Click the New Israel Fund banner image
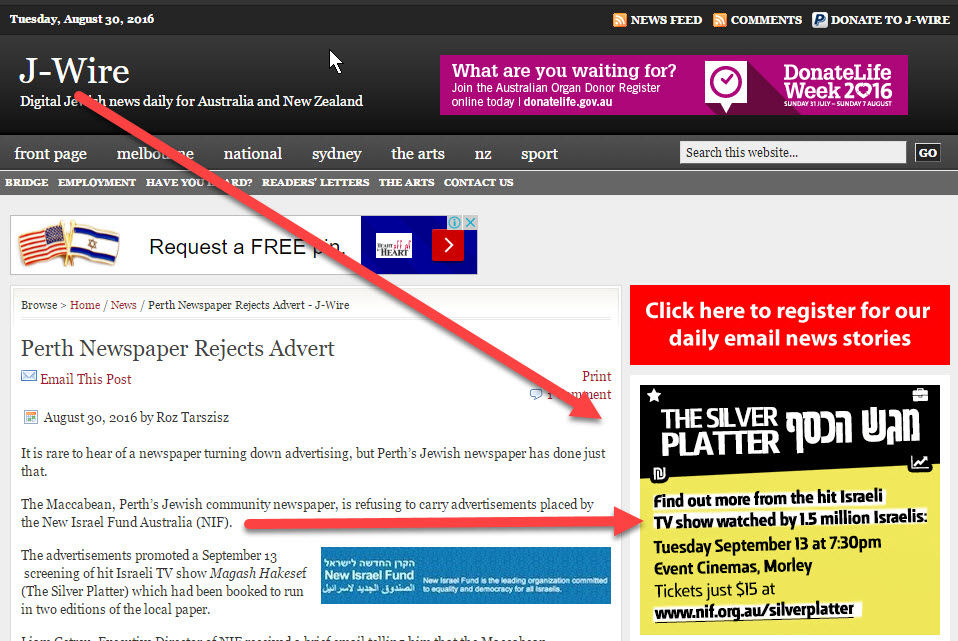 (466, 576)
